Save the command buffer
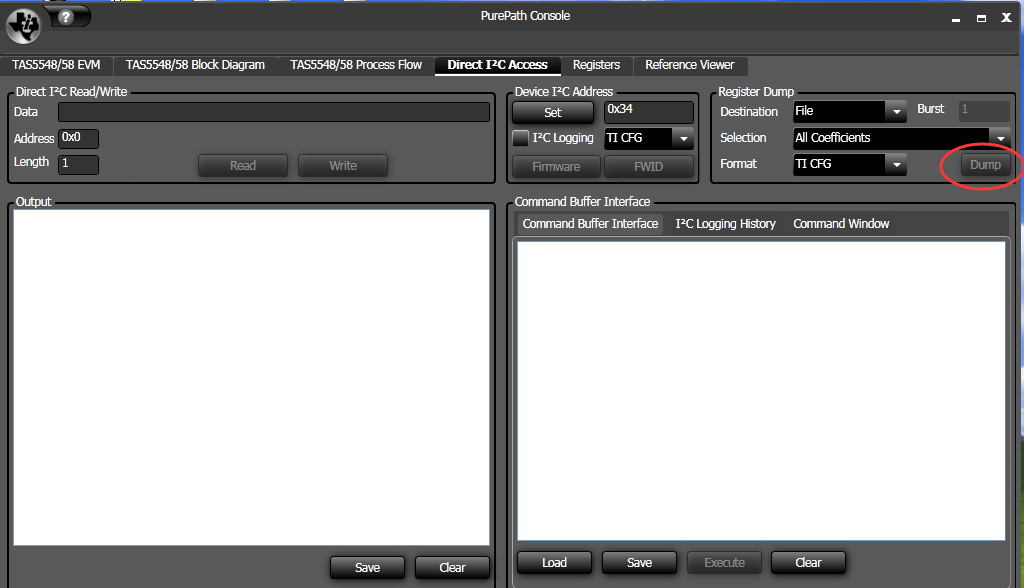 [639, 563]
